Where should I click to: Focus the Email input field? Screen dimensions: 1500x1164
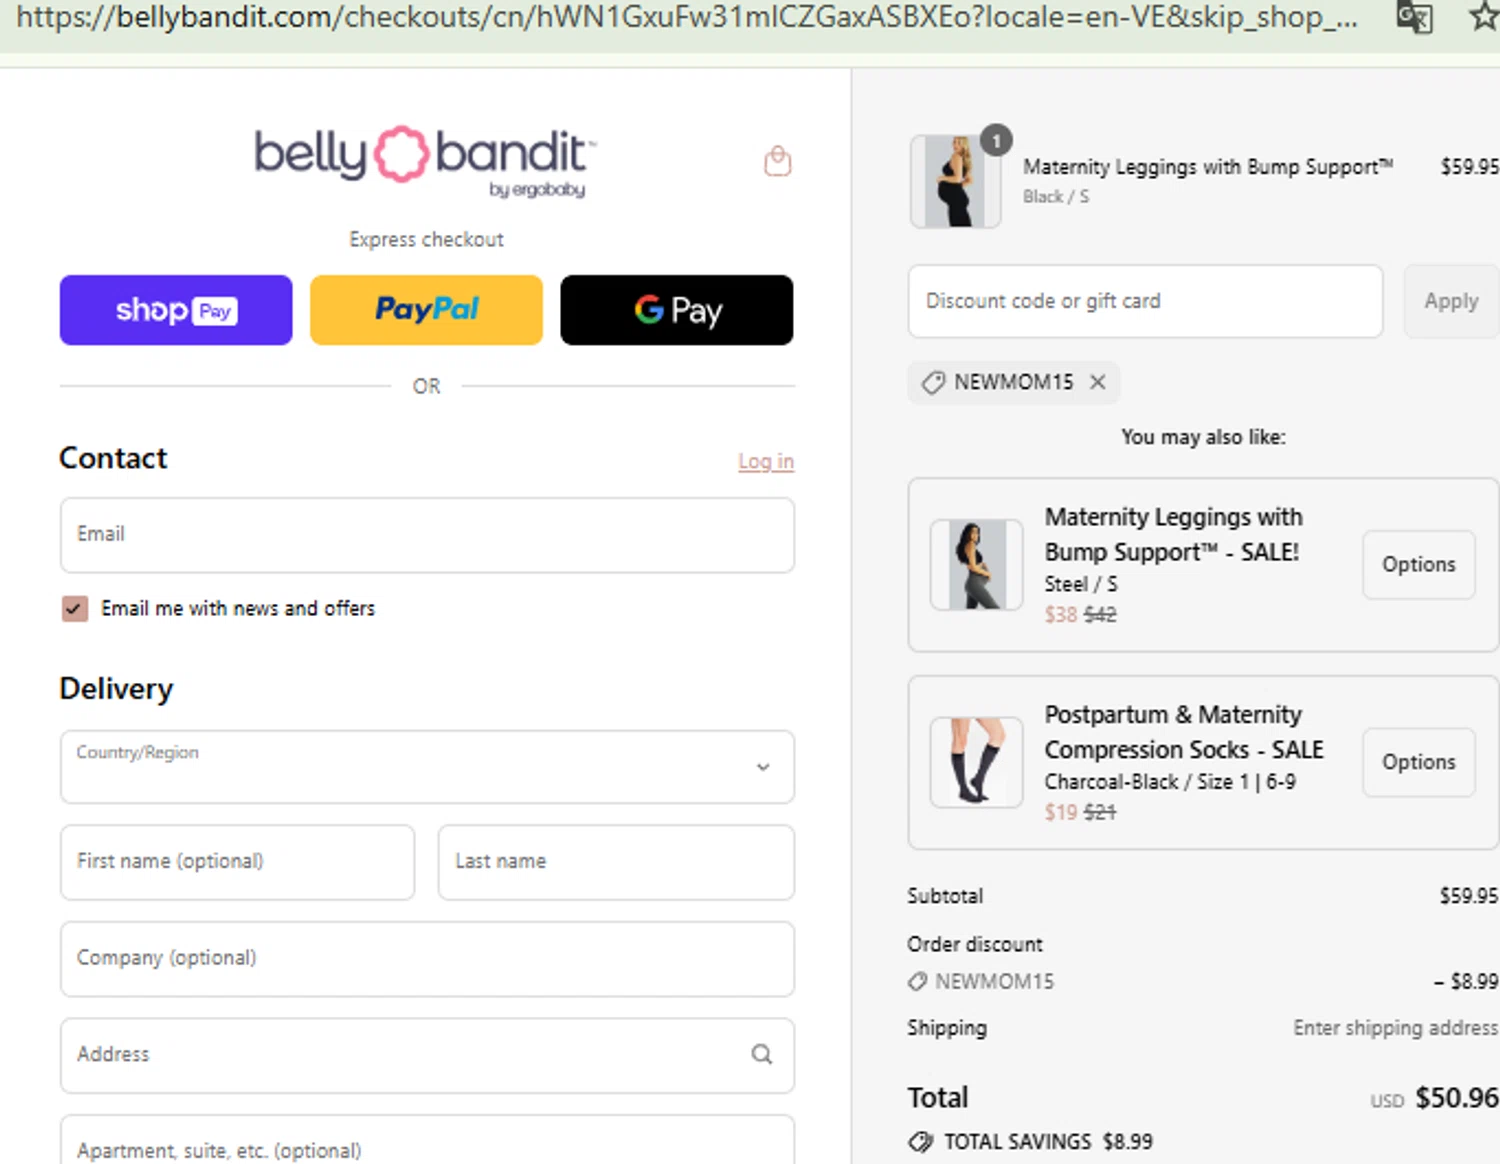click(427, 535)
